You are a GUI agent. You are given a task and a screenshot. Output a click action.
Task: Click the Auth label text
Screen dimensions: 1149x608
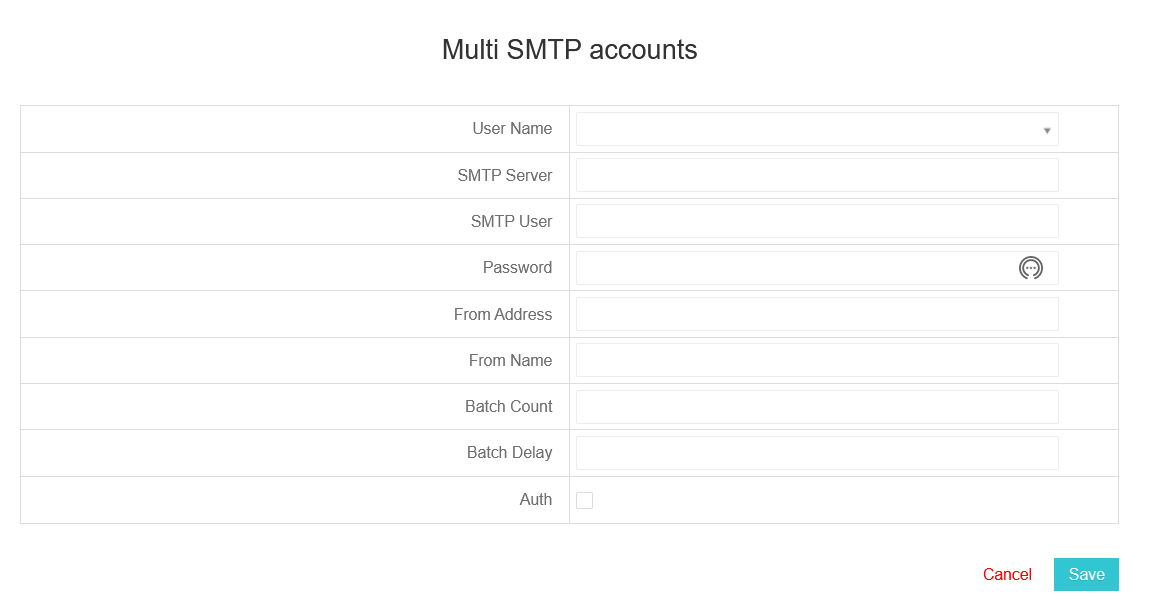[536, 500]
